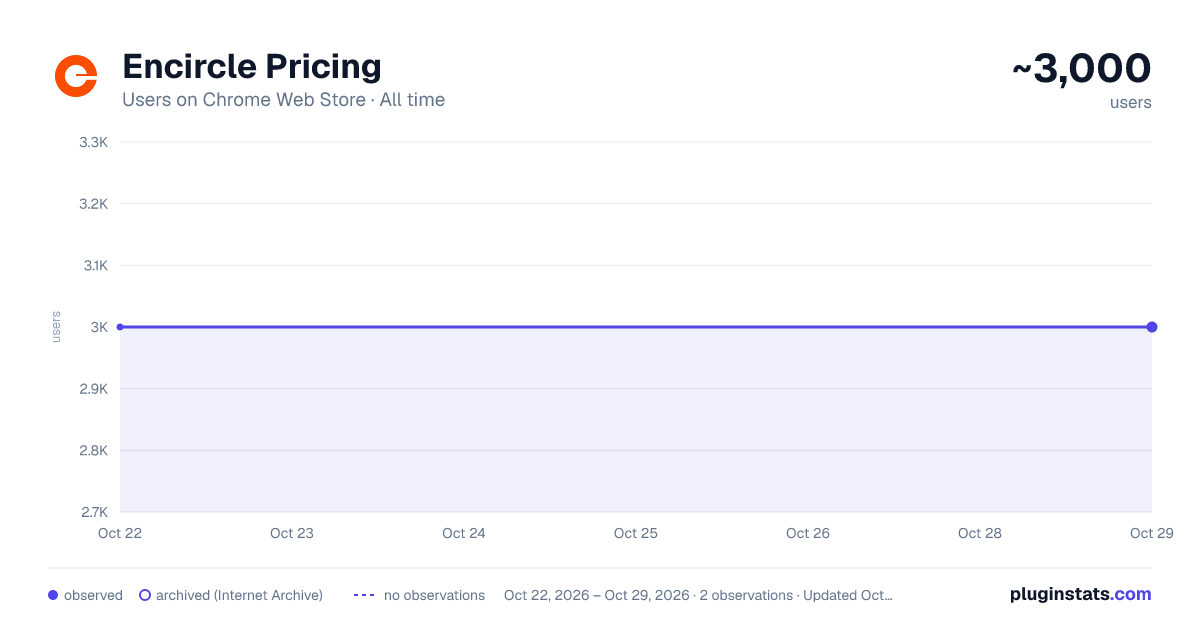The height and width of the screenshot is (630, 1200).
Task: Select the Oct 29 data point
Action: (1152, 327)
